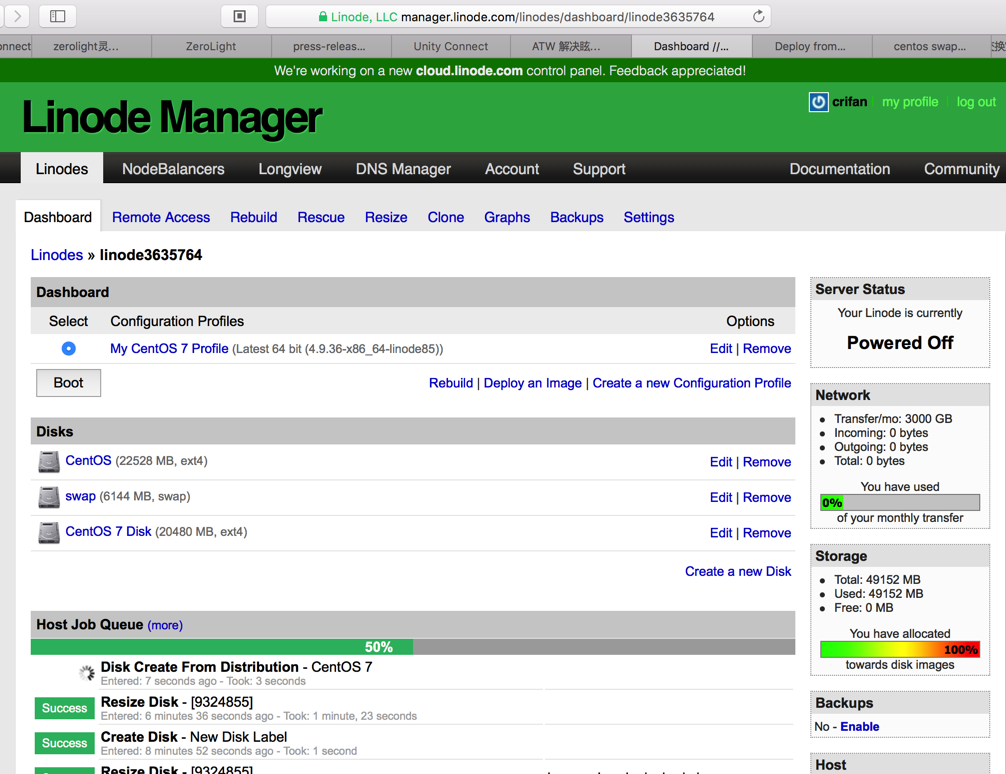Image resolution: width=1006 pixels, height=774 pixels.
Task: Switch to the Graphs sub-tab
Action: click(507, 217)
